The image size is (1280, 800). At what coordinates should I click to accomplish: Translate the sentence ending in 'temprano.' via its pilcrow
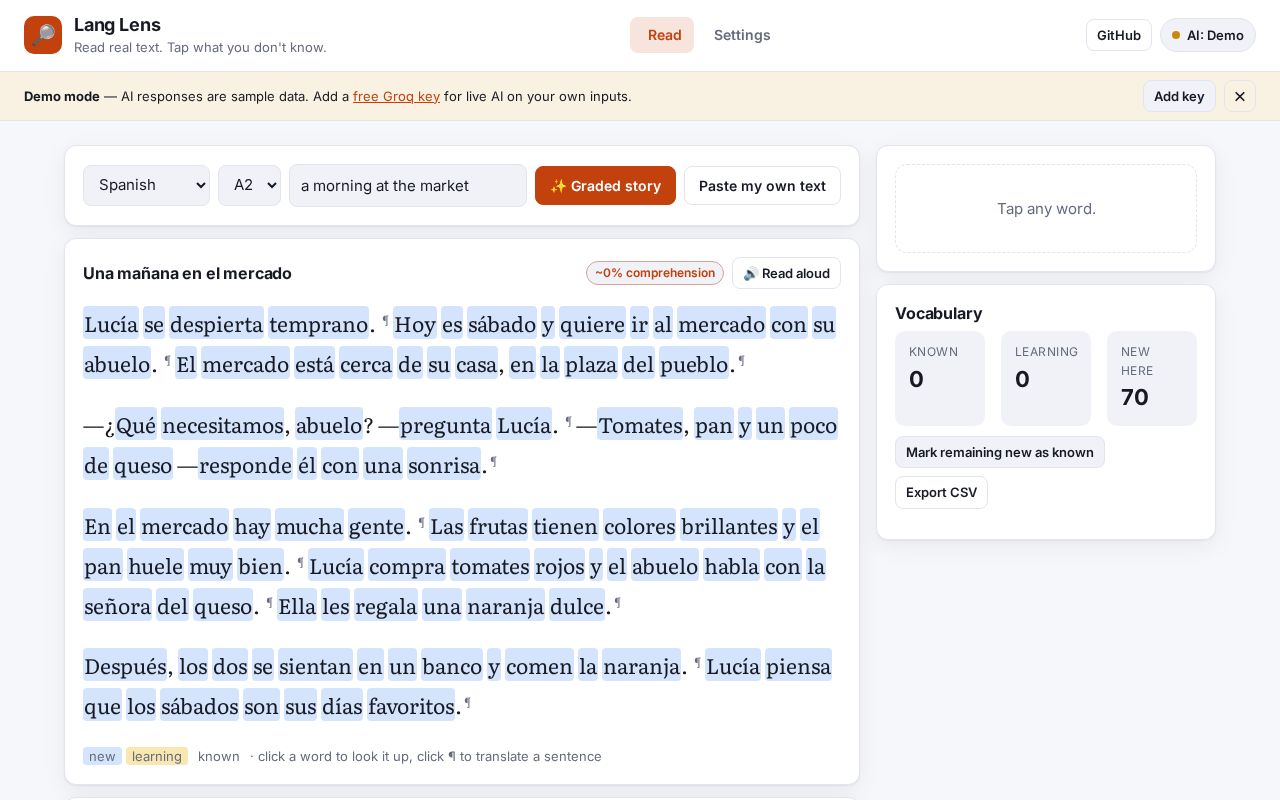(x=385, y=321)
